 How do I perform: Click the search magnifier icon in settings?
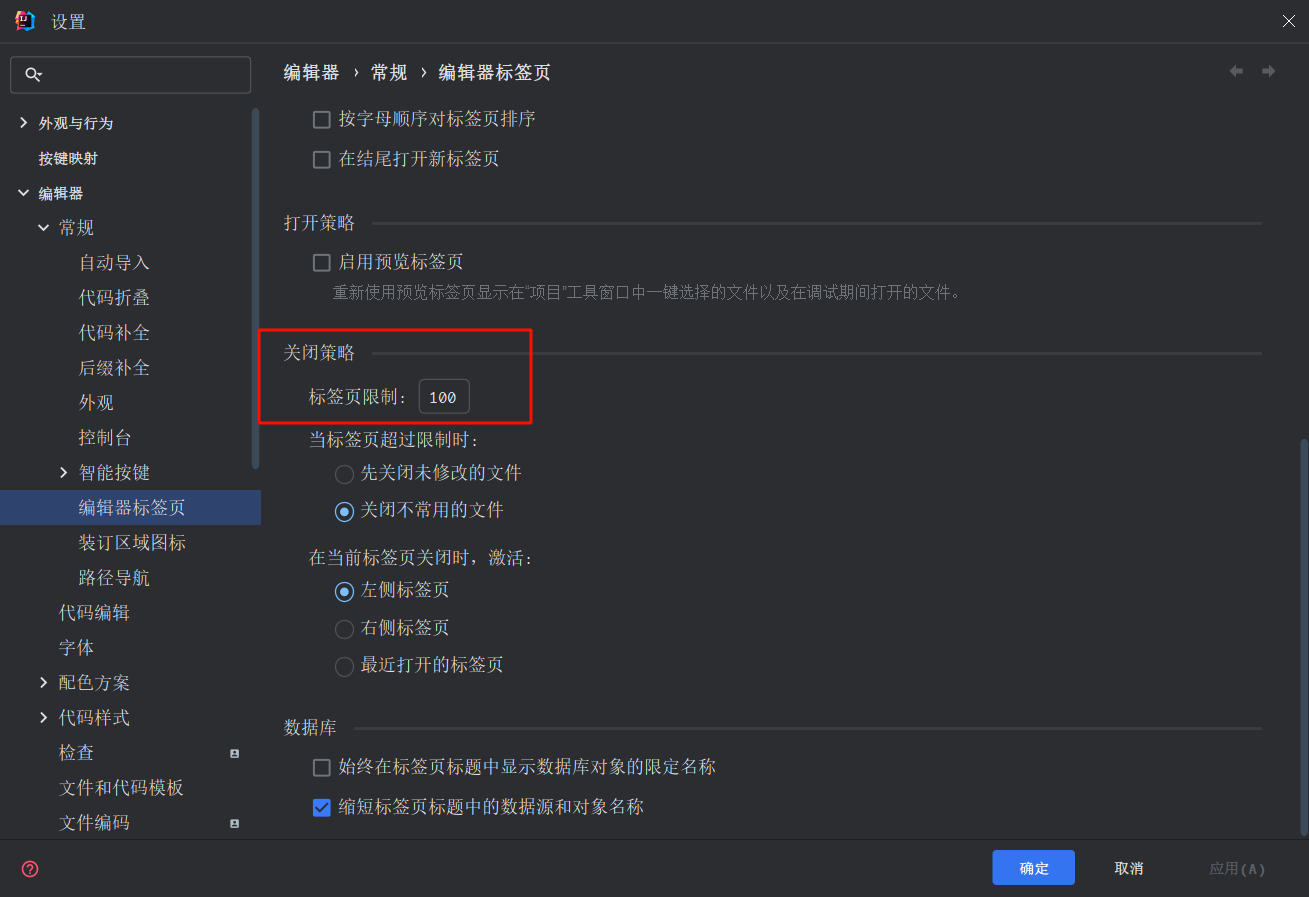coord(33,74)
